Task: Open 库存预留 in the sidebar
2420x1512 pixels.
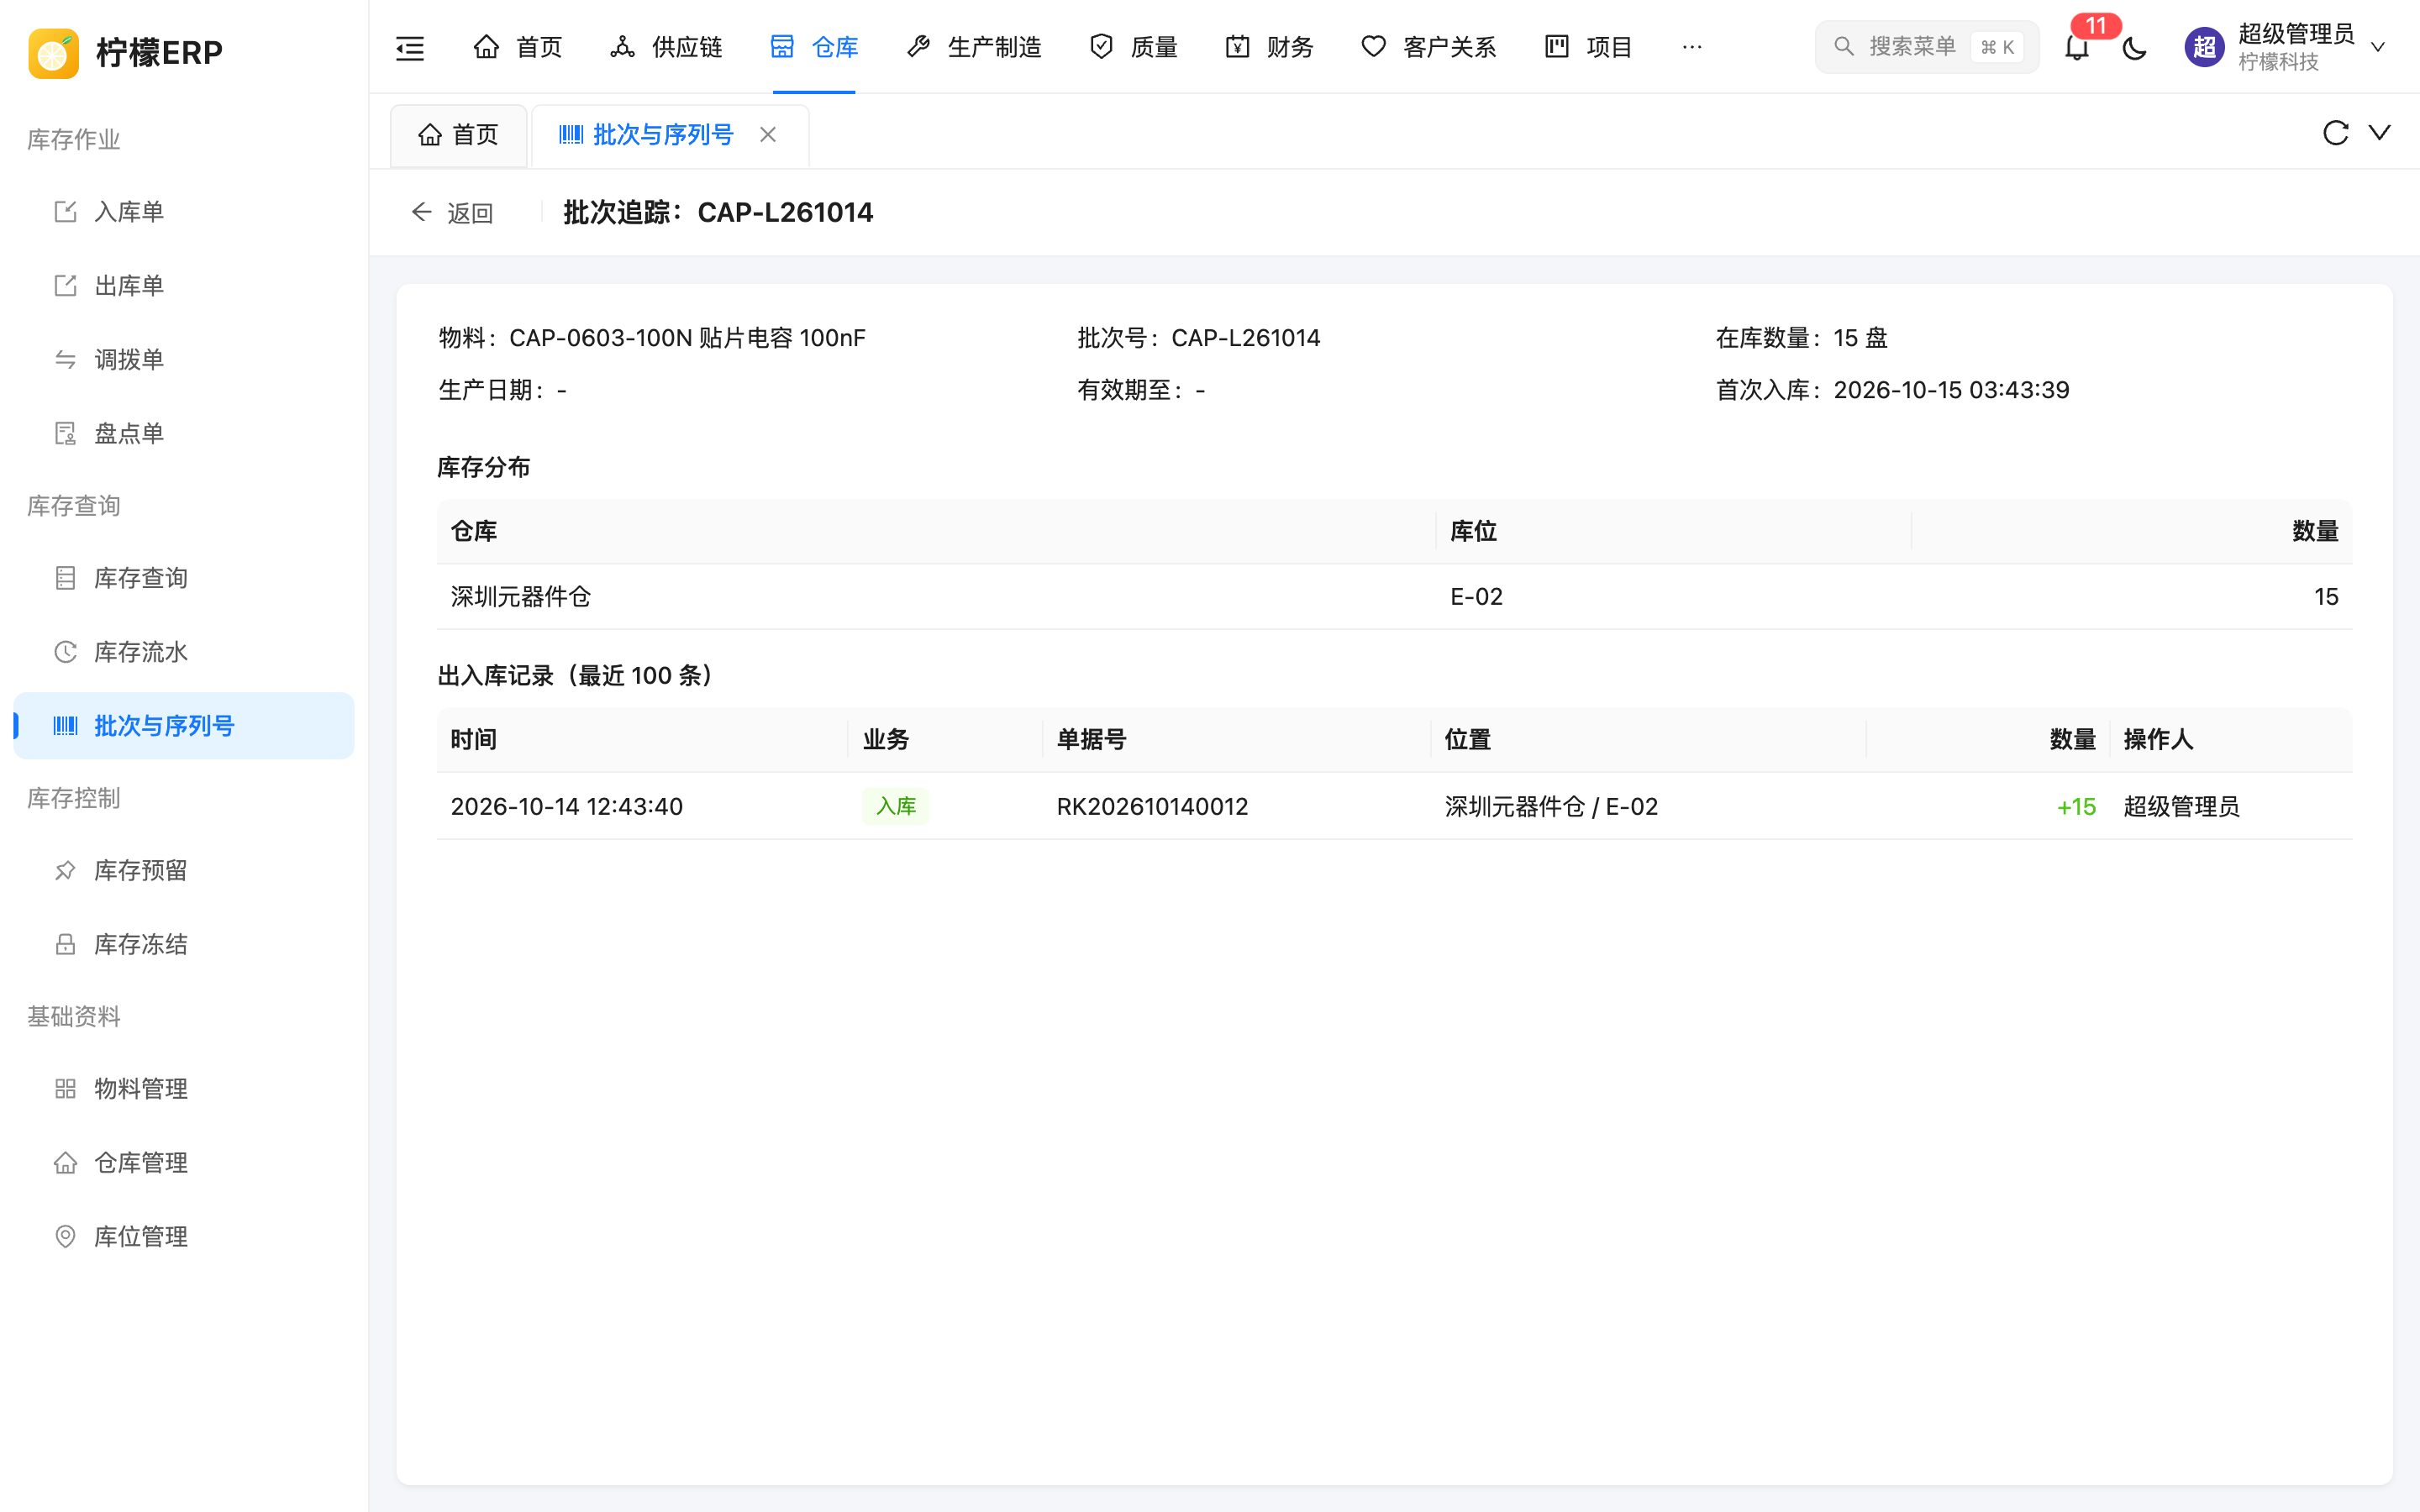Action: 184,871
